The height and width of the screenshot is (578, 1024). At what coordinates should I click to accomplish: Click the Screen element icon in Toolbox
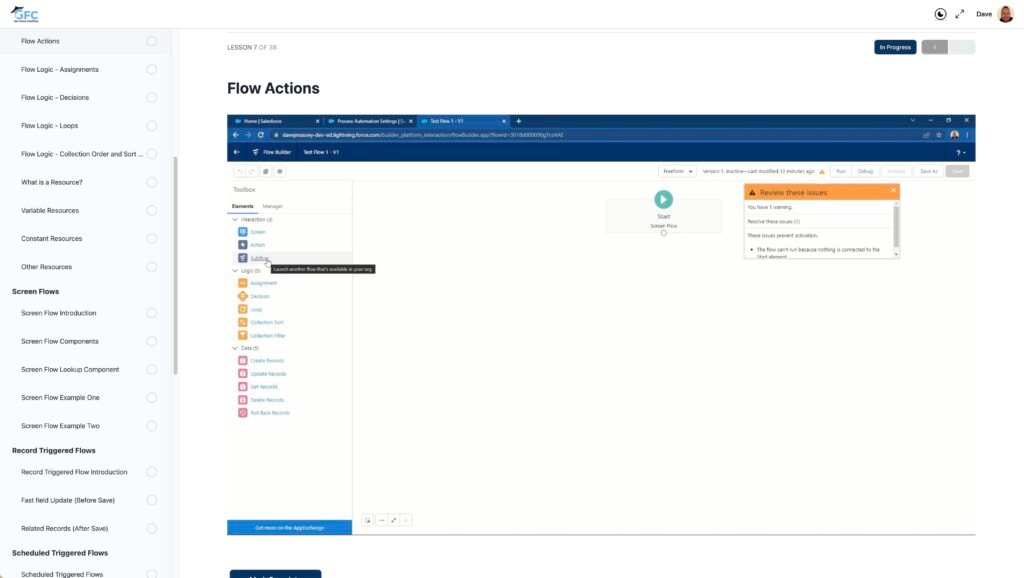[x=242, y=231]
